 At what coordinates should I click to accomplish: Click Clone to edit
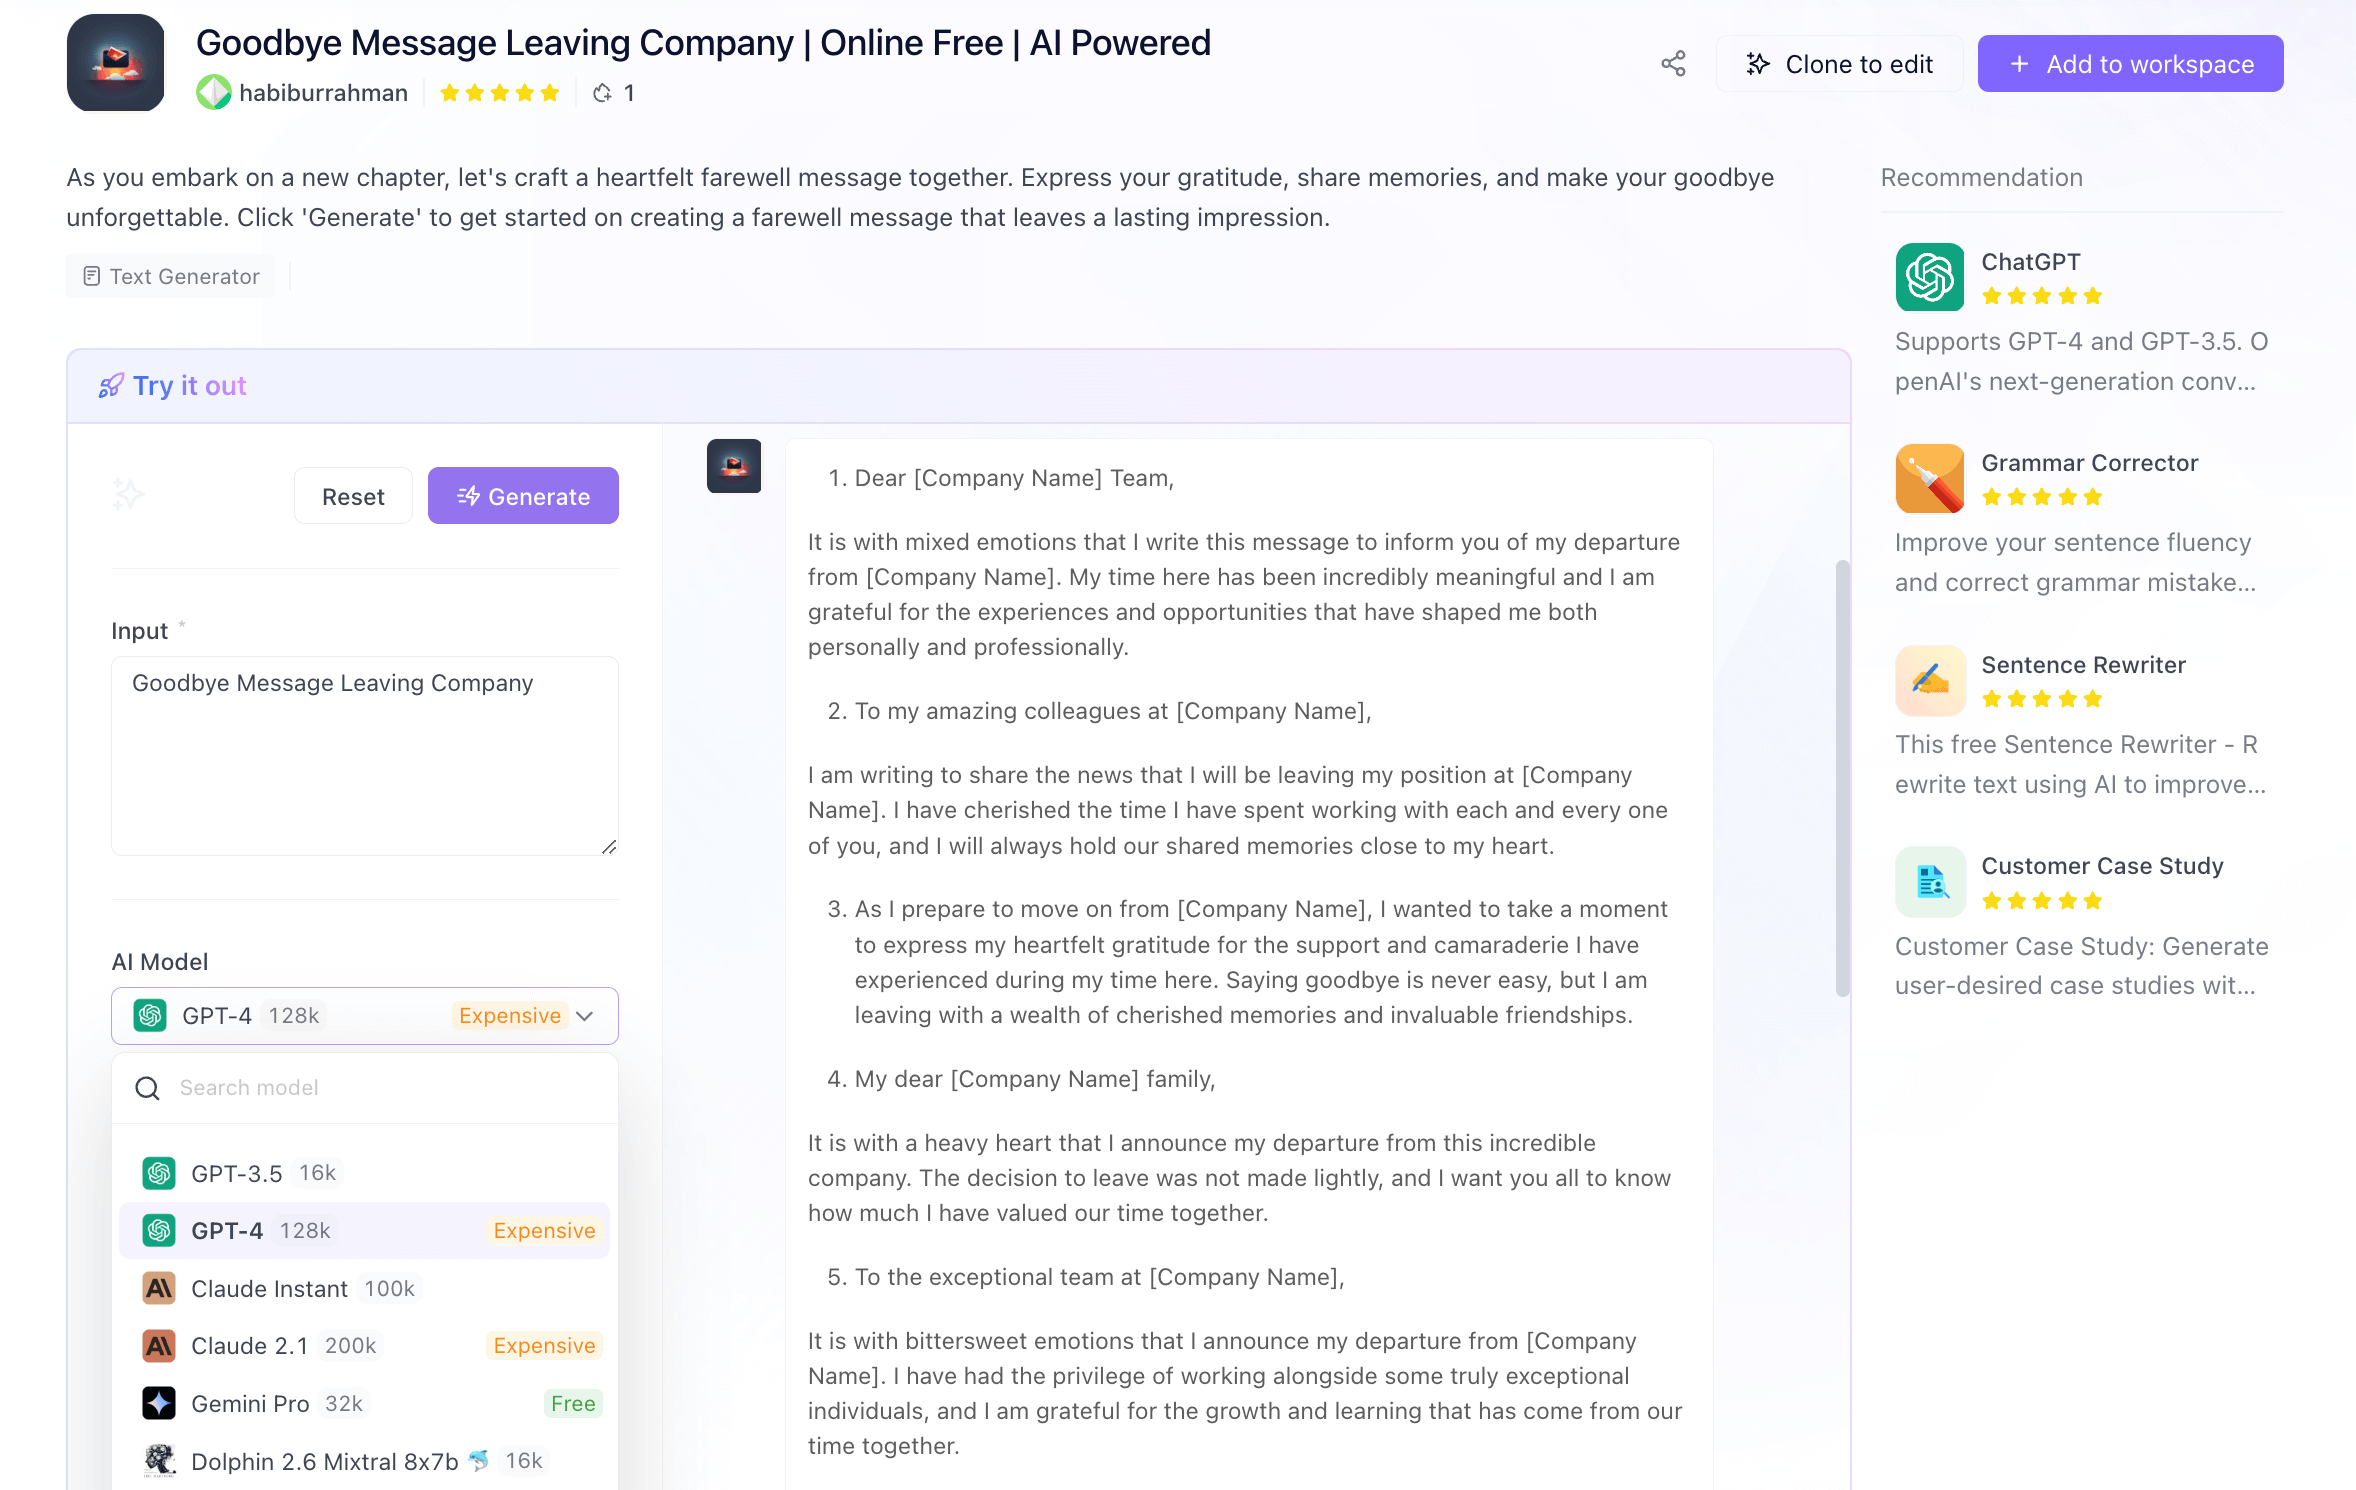1840,64
